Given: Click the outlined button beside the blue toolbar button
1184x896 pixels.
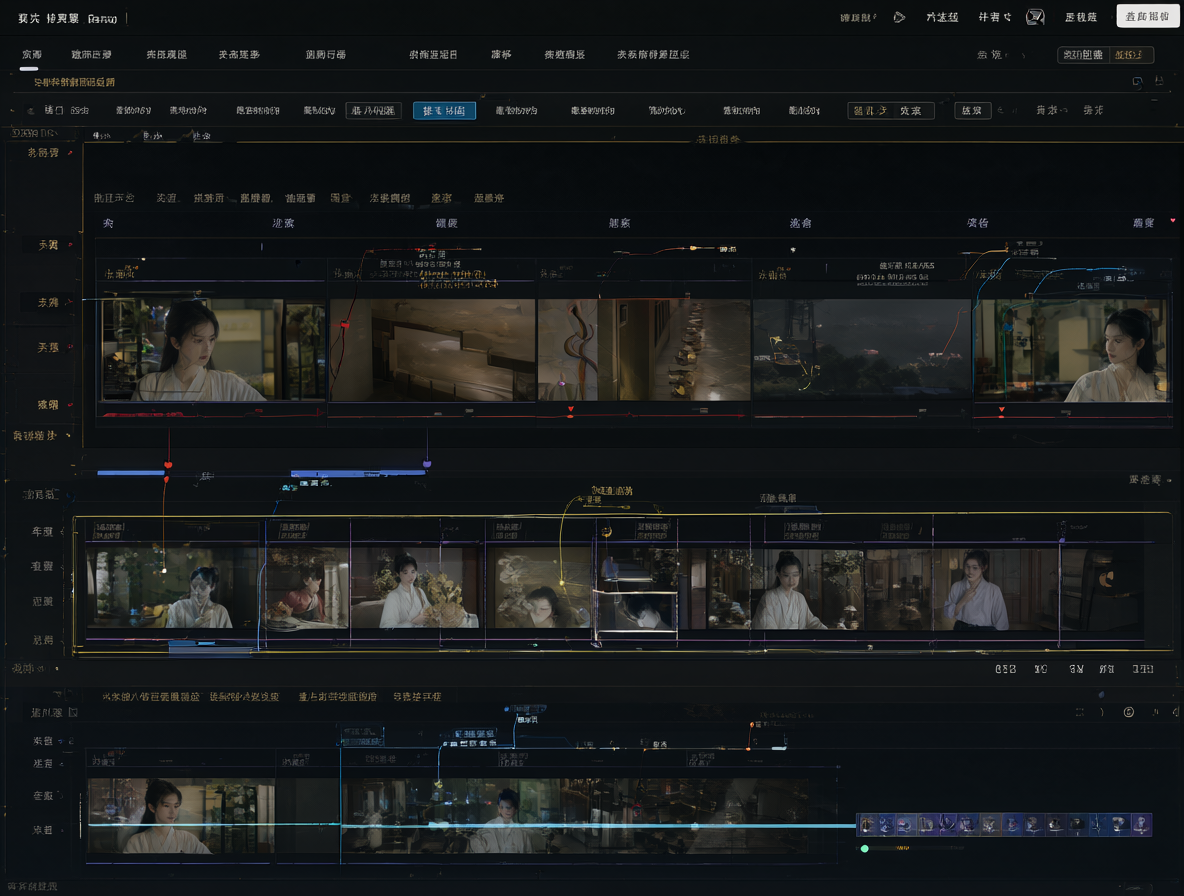Looking at the screenshot, I should click(x=373, y=110).
